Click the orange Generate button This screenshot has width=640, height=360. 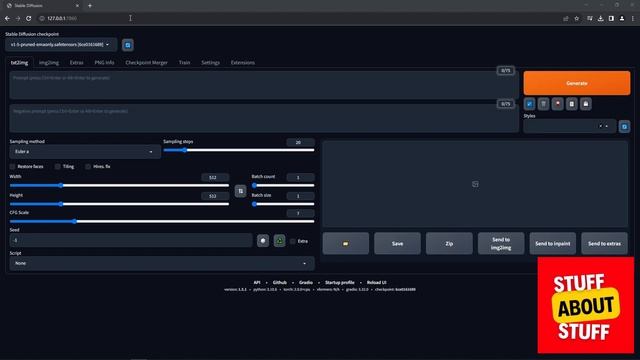coord(577,83)
